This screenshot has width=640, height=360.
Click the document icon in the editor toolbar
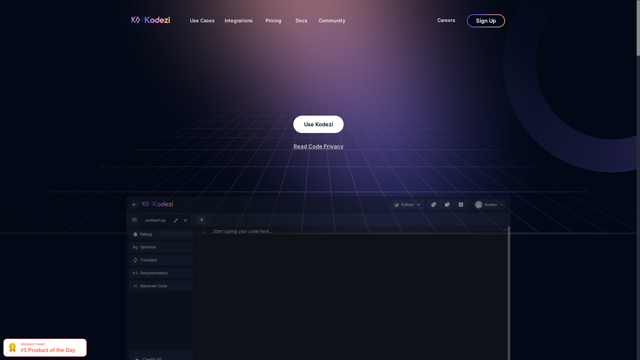460,204
